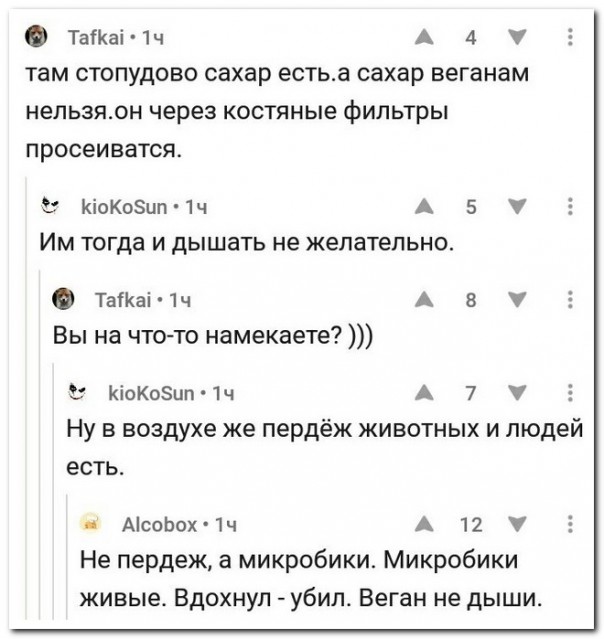Open three-dot menu on kioKoSun's second reply

570,393
